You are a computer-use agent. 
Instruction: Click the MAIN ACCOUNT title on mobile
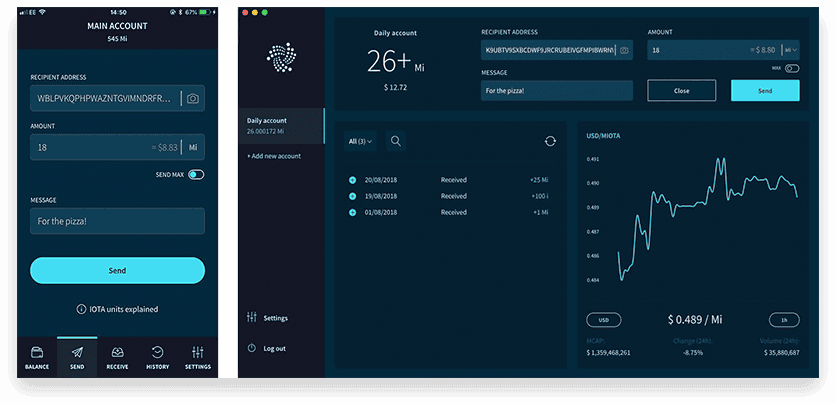point(117,26)
